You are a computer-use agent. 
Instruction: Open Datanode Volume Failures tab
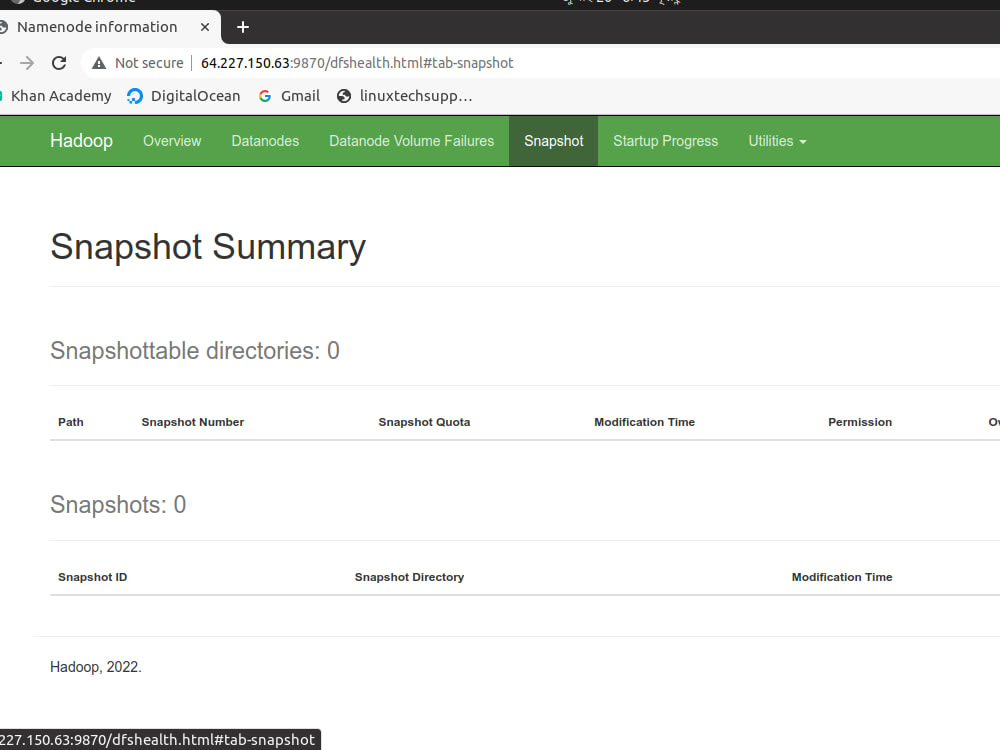coord(411,141)
